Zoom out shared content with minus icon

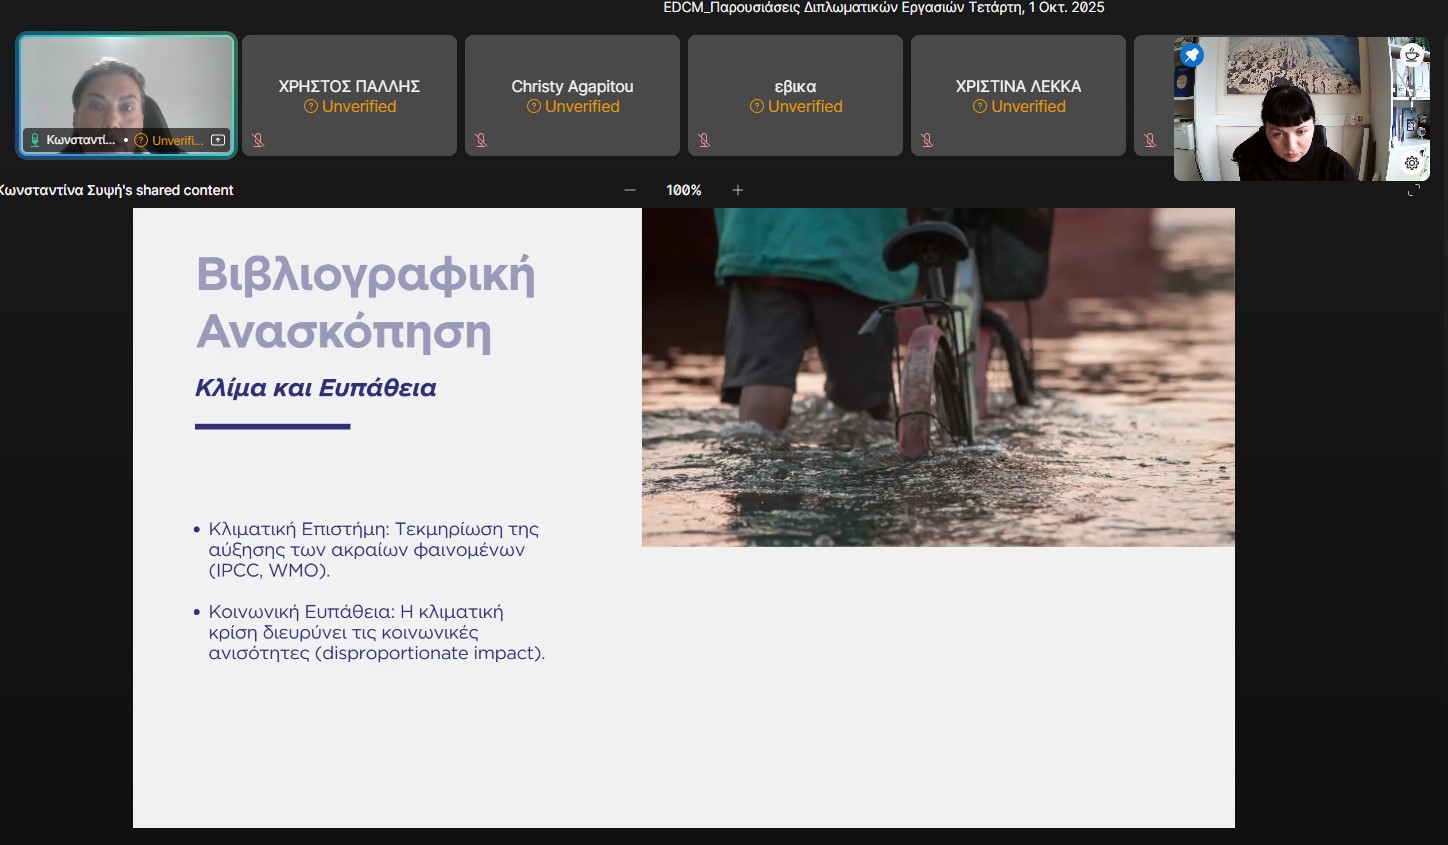[x=630, y=190]
